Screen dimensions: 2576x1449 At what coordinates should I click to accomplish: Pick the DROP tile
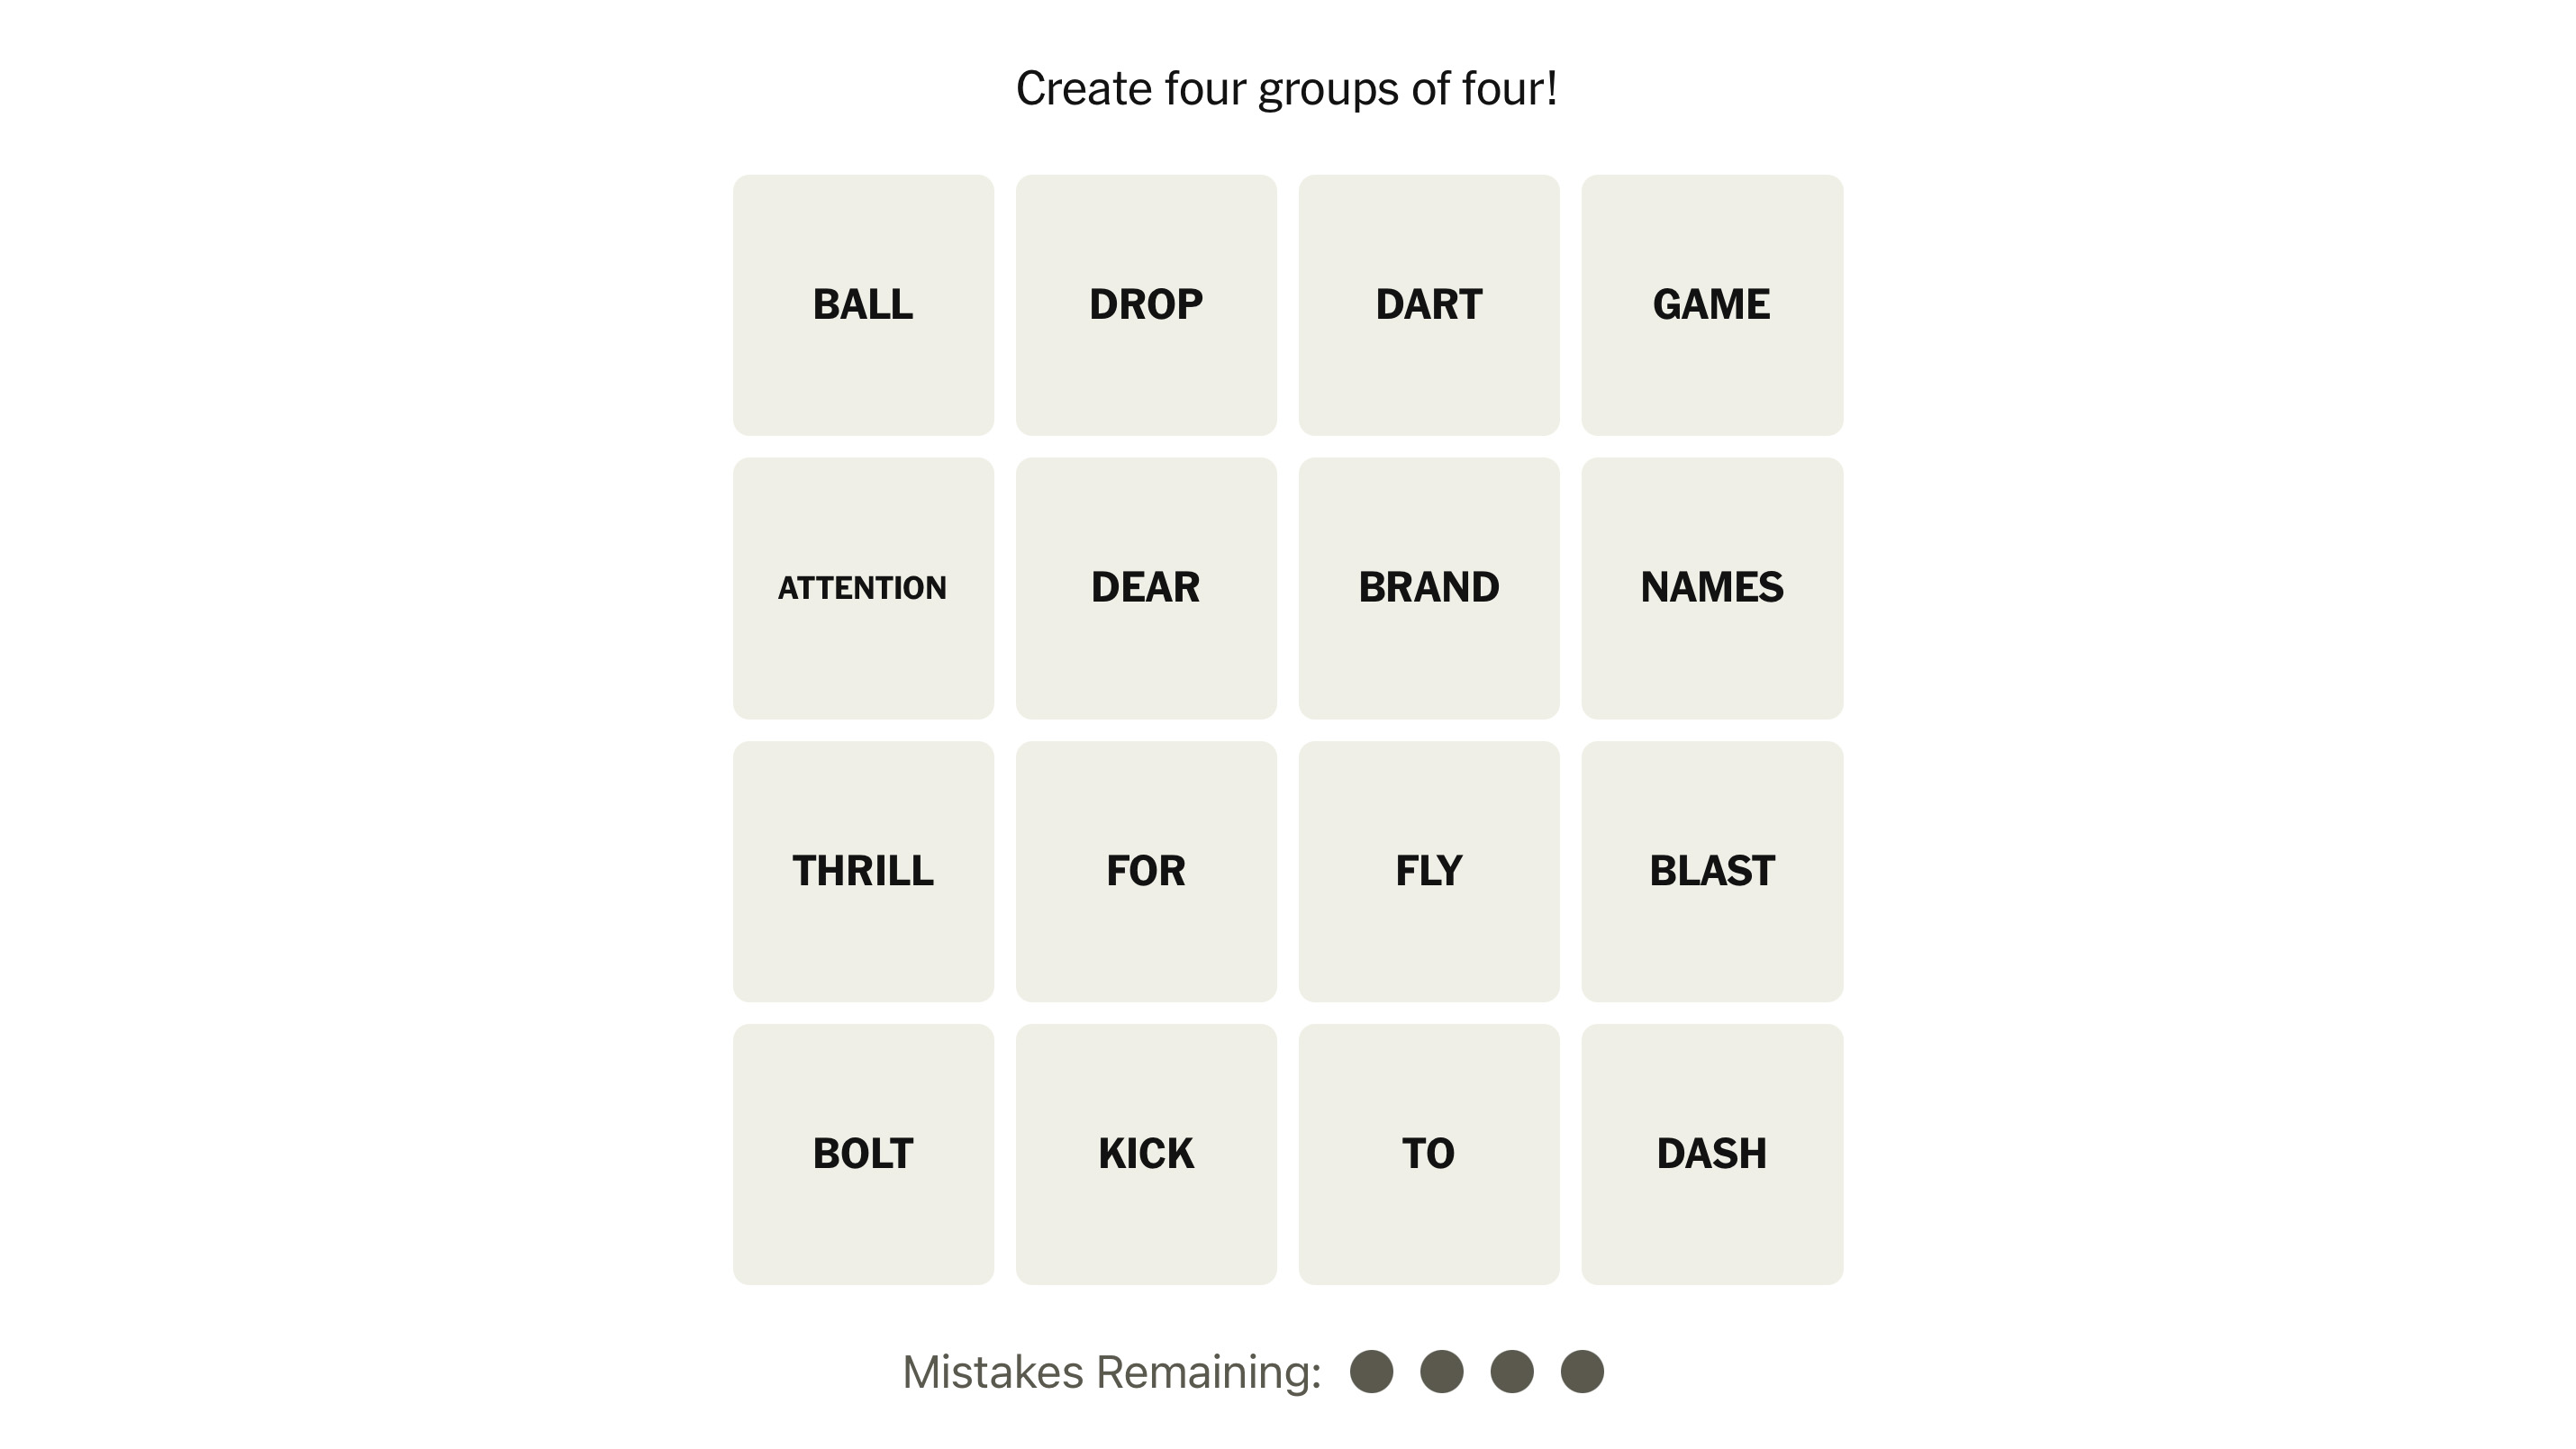click(x=1146, y=305)
